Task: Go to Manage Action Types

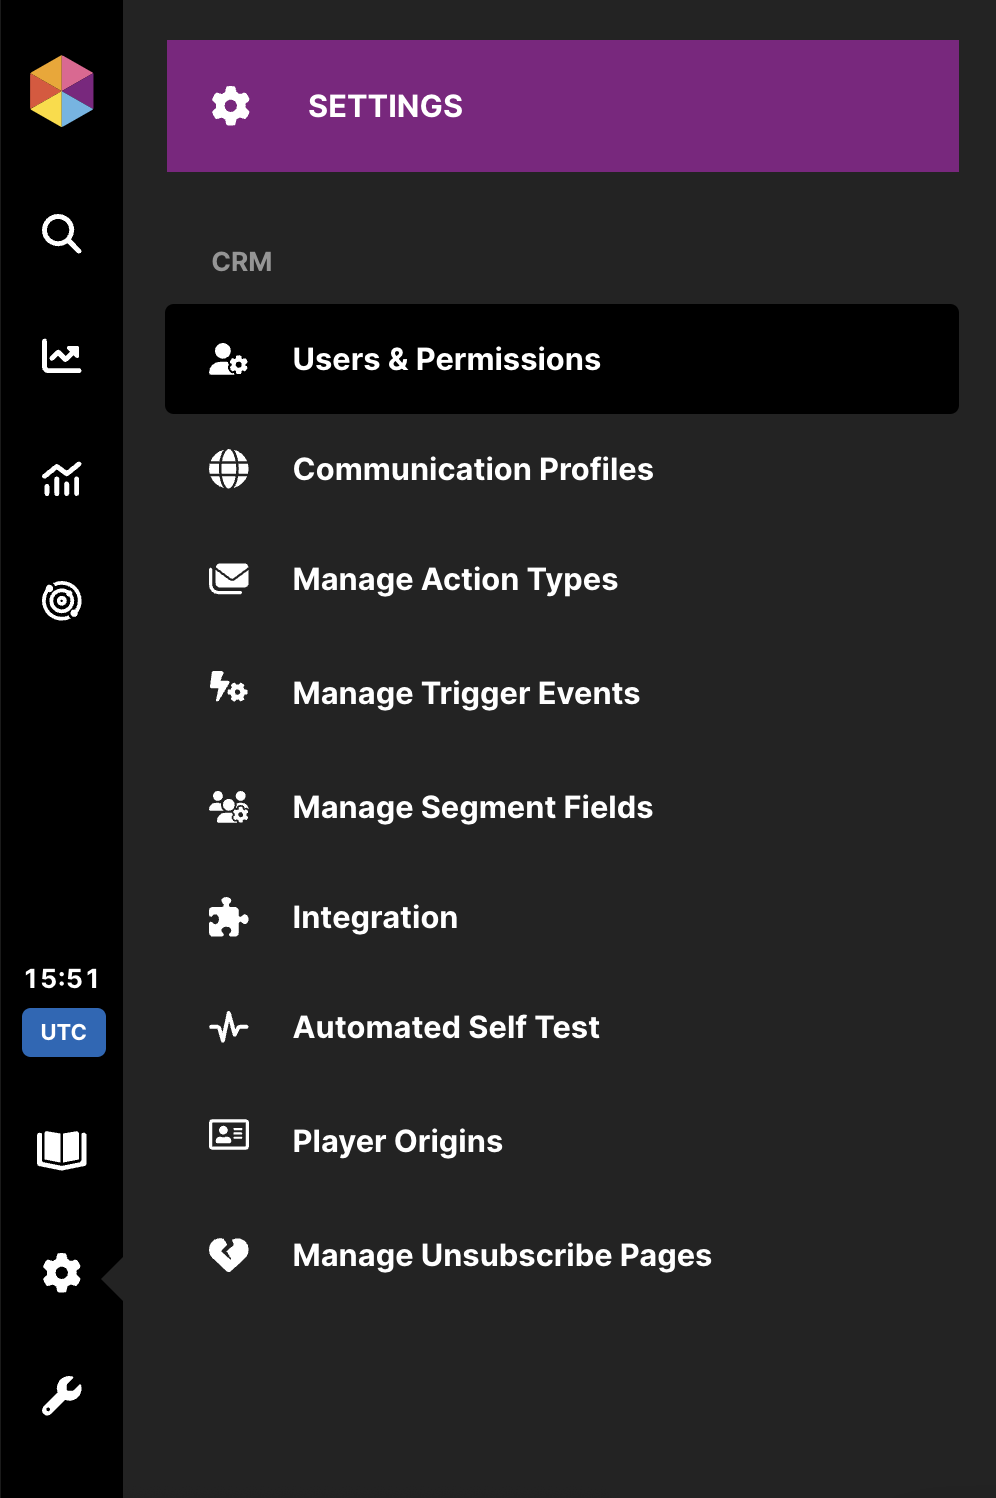Action: (x=455, y=580)
